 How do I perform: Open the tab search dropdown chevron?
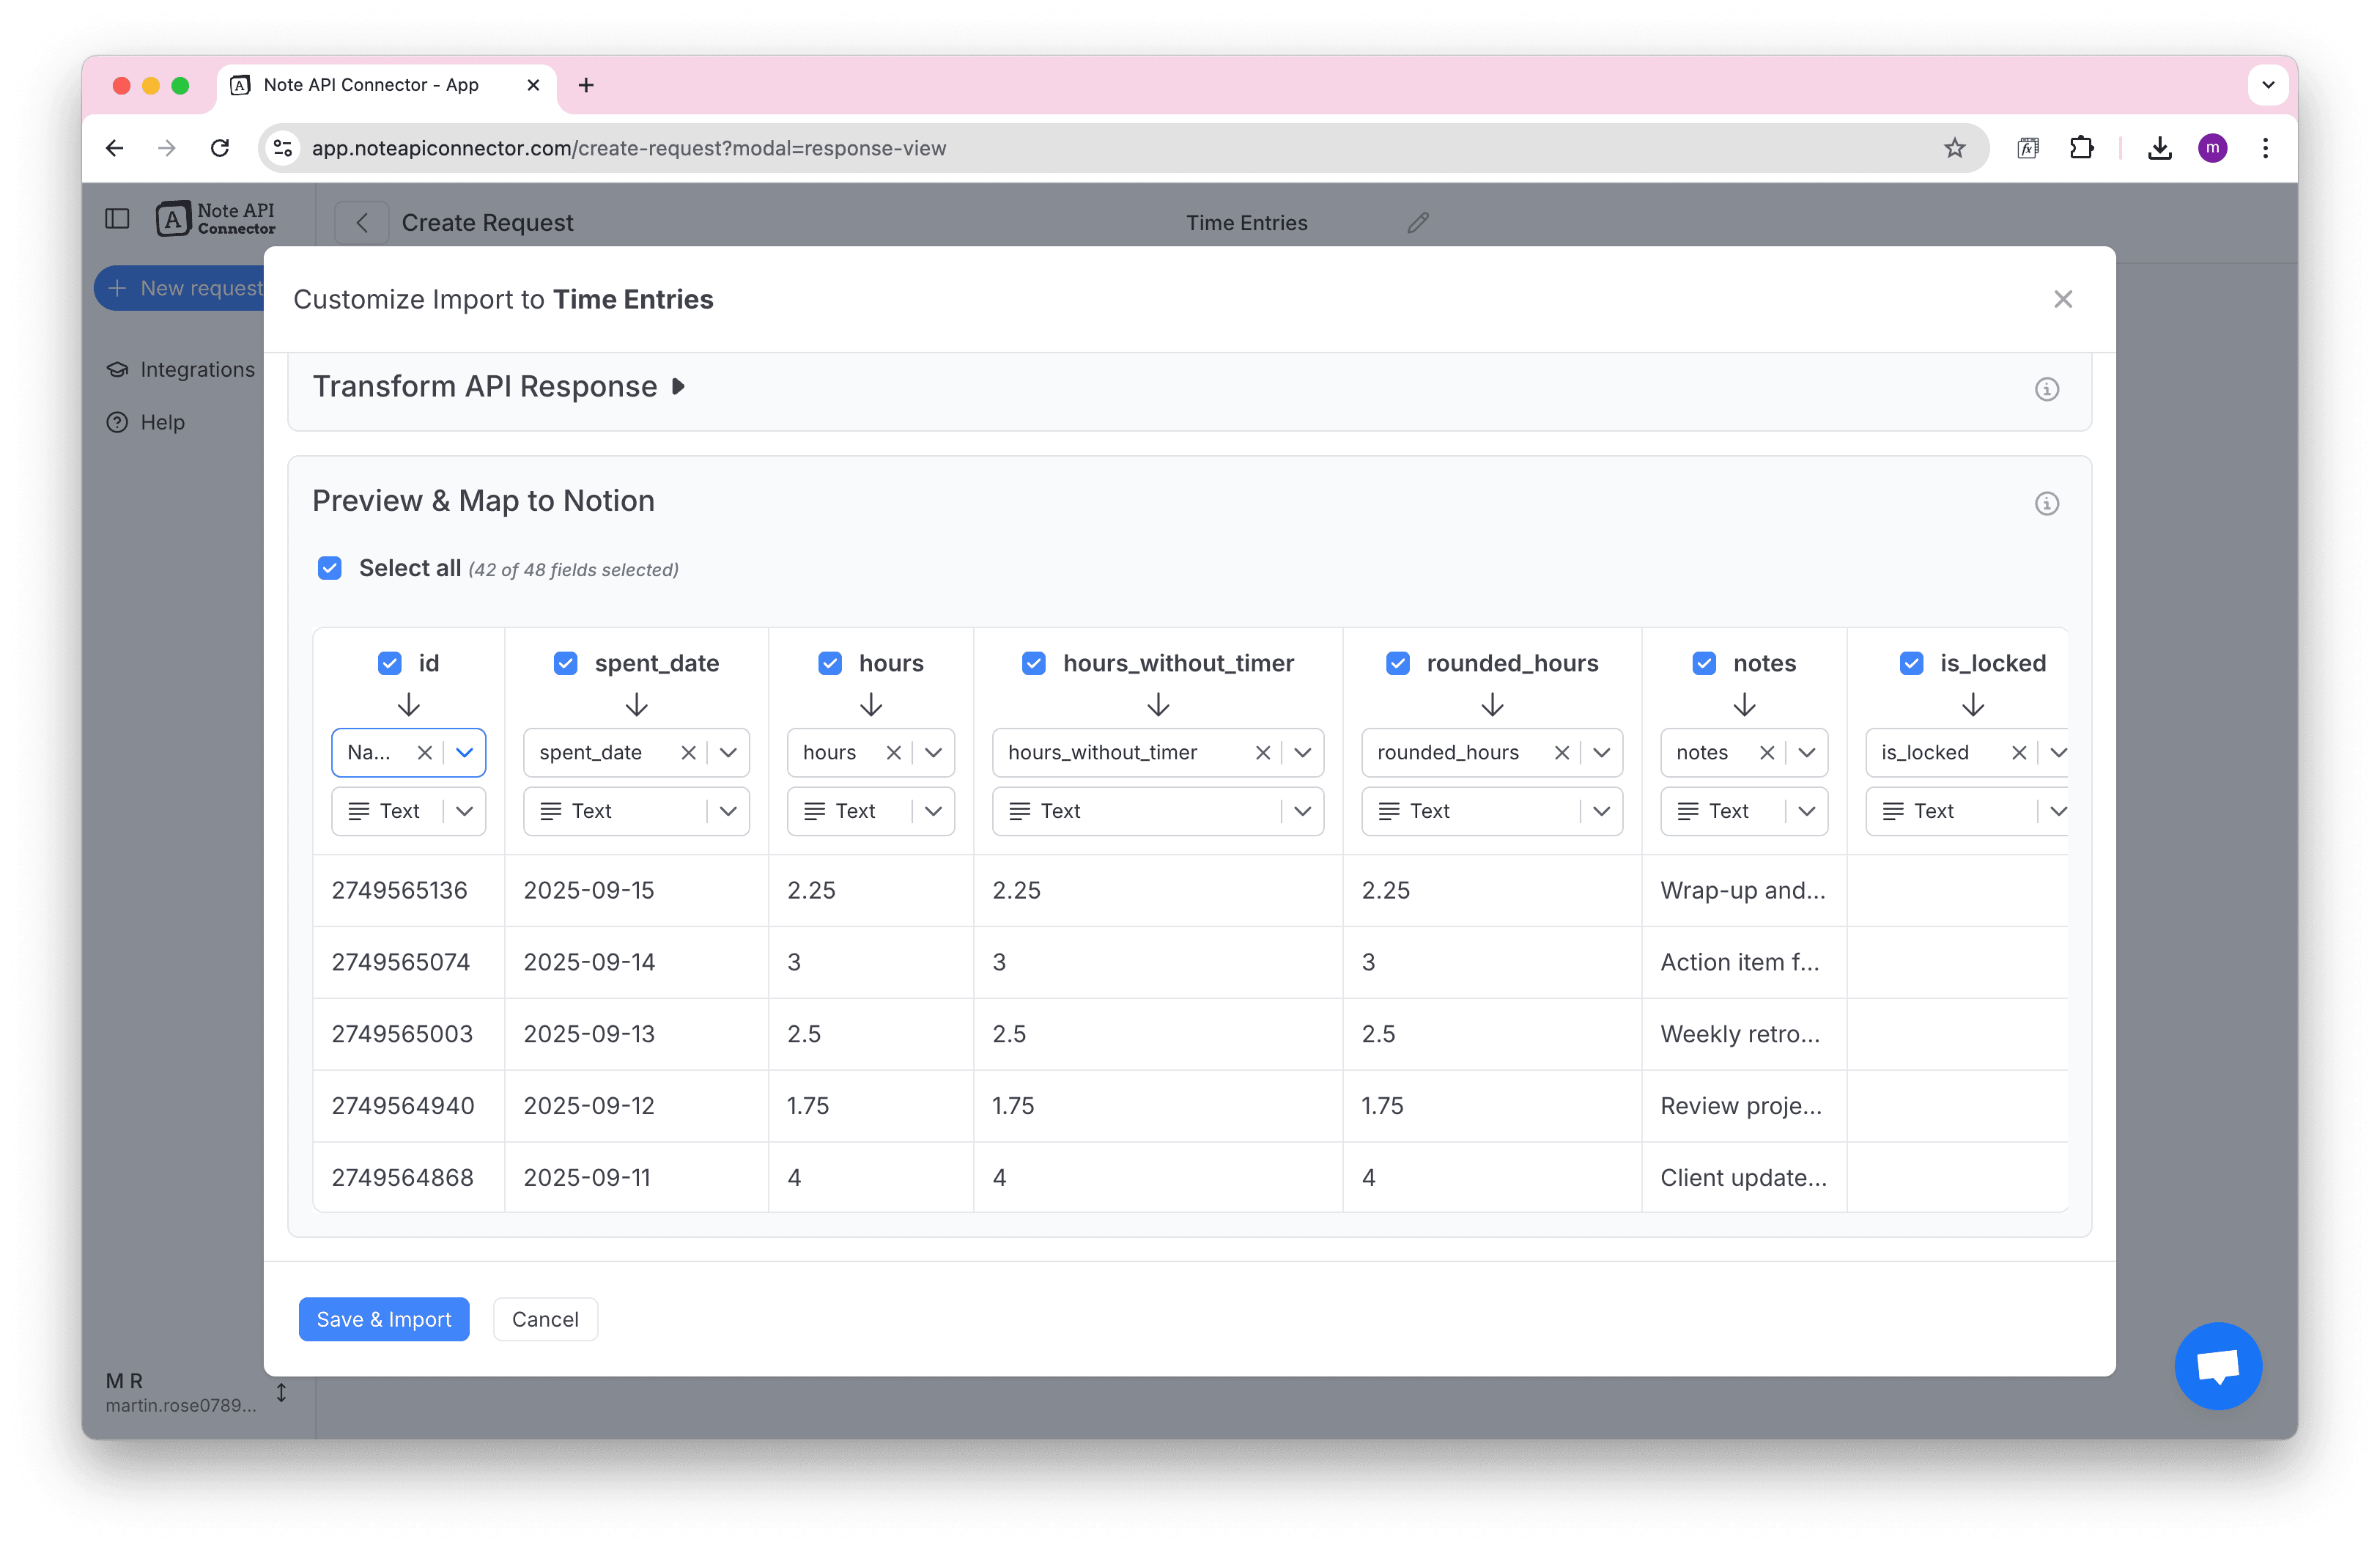tap(2267, 85)
